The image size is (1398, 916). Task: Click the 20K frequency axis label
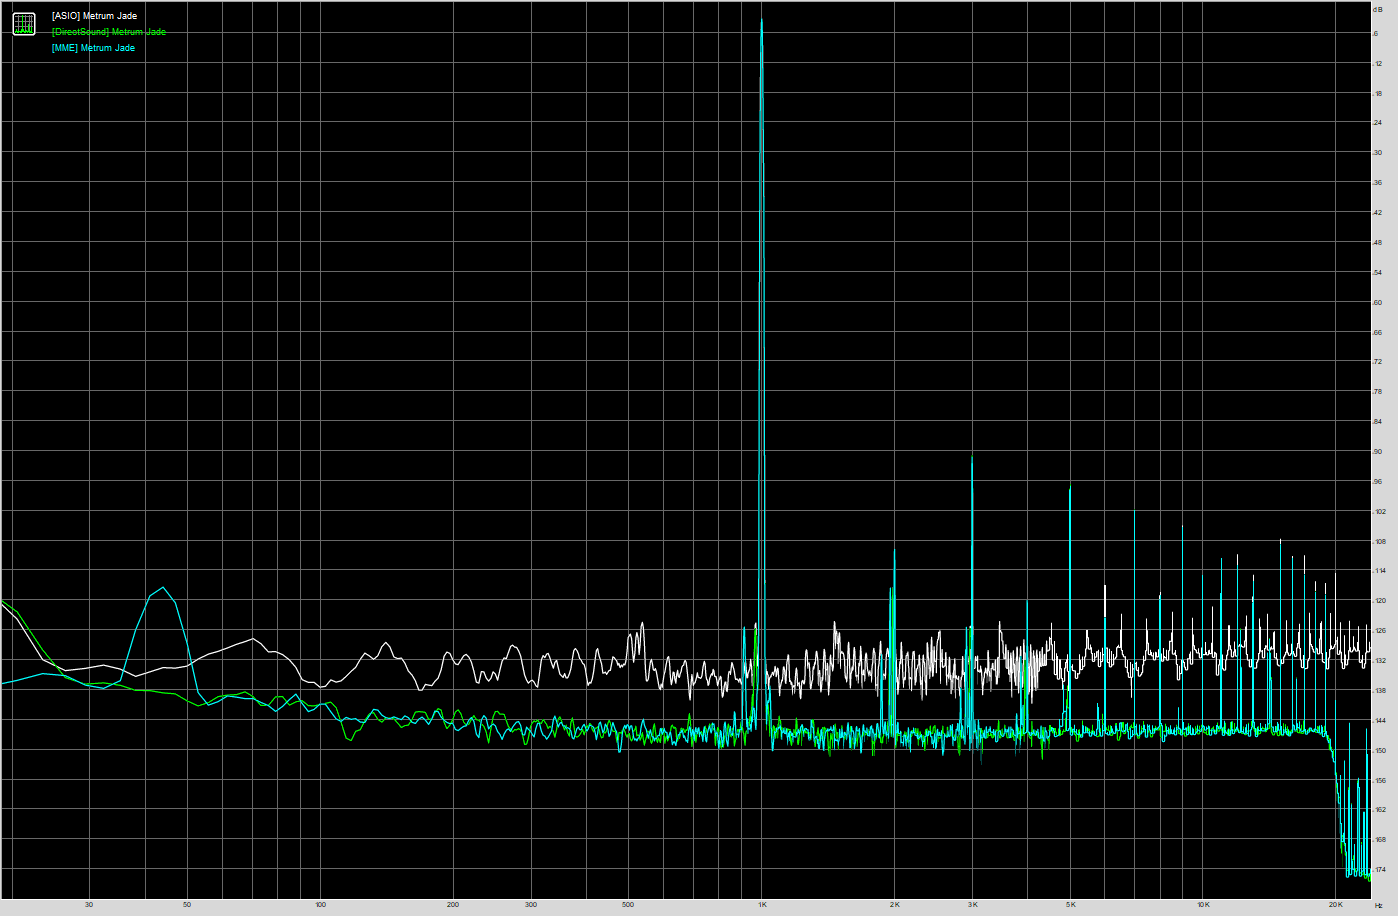(1336, 905)
